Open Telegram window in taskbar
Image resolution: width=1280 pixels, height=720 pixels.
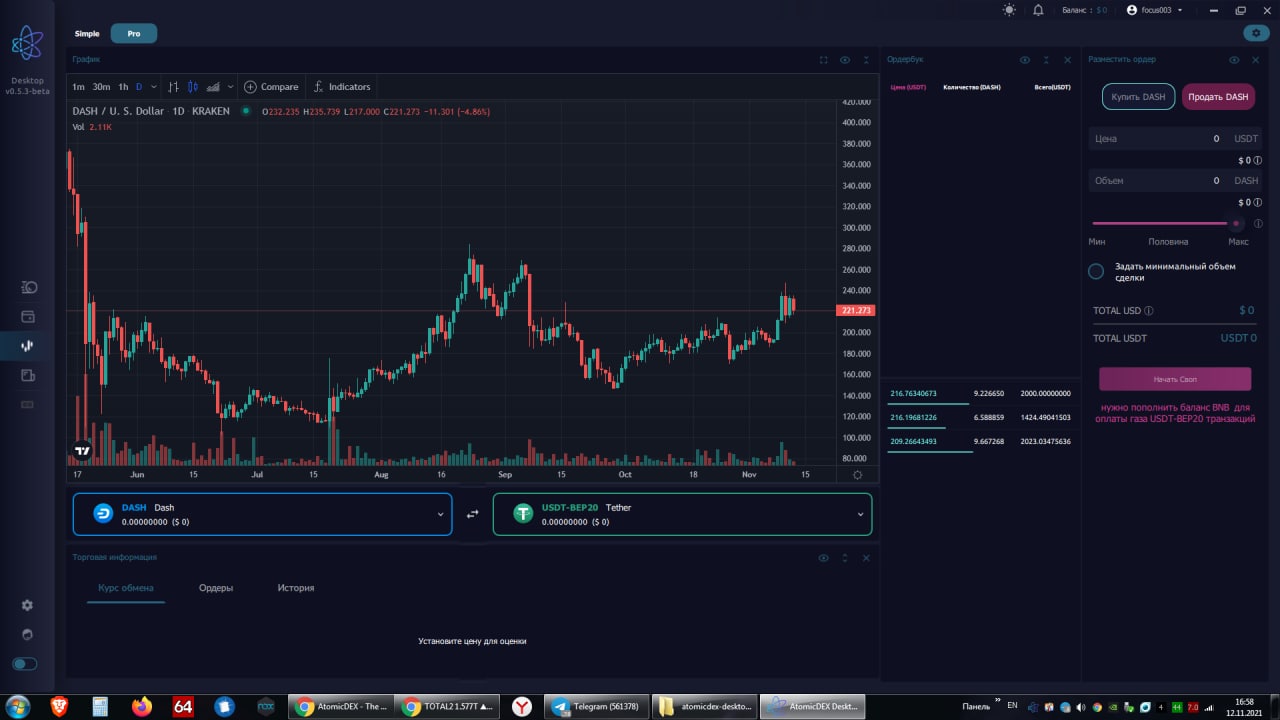click(598, 706)
